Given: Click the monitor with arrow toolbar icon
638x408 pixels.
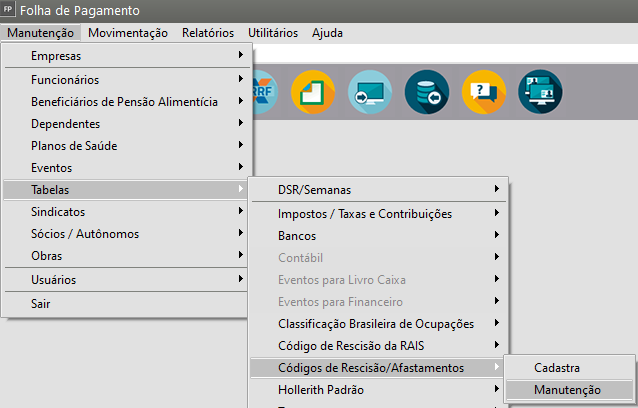Looking at the screenshot, I should pyautogui.click(x=369, y=93).
